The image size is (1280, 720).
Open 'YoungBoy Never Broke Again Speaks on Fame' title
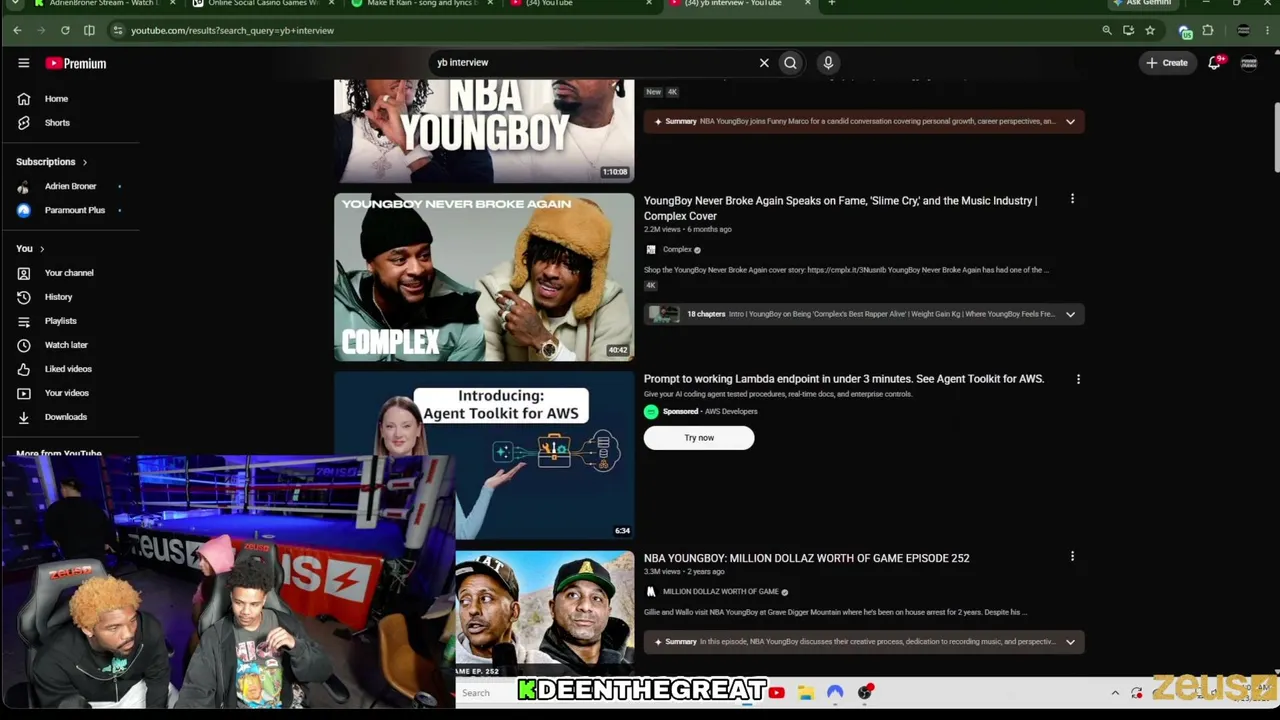click(840, 208)
